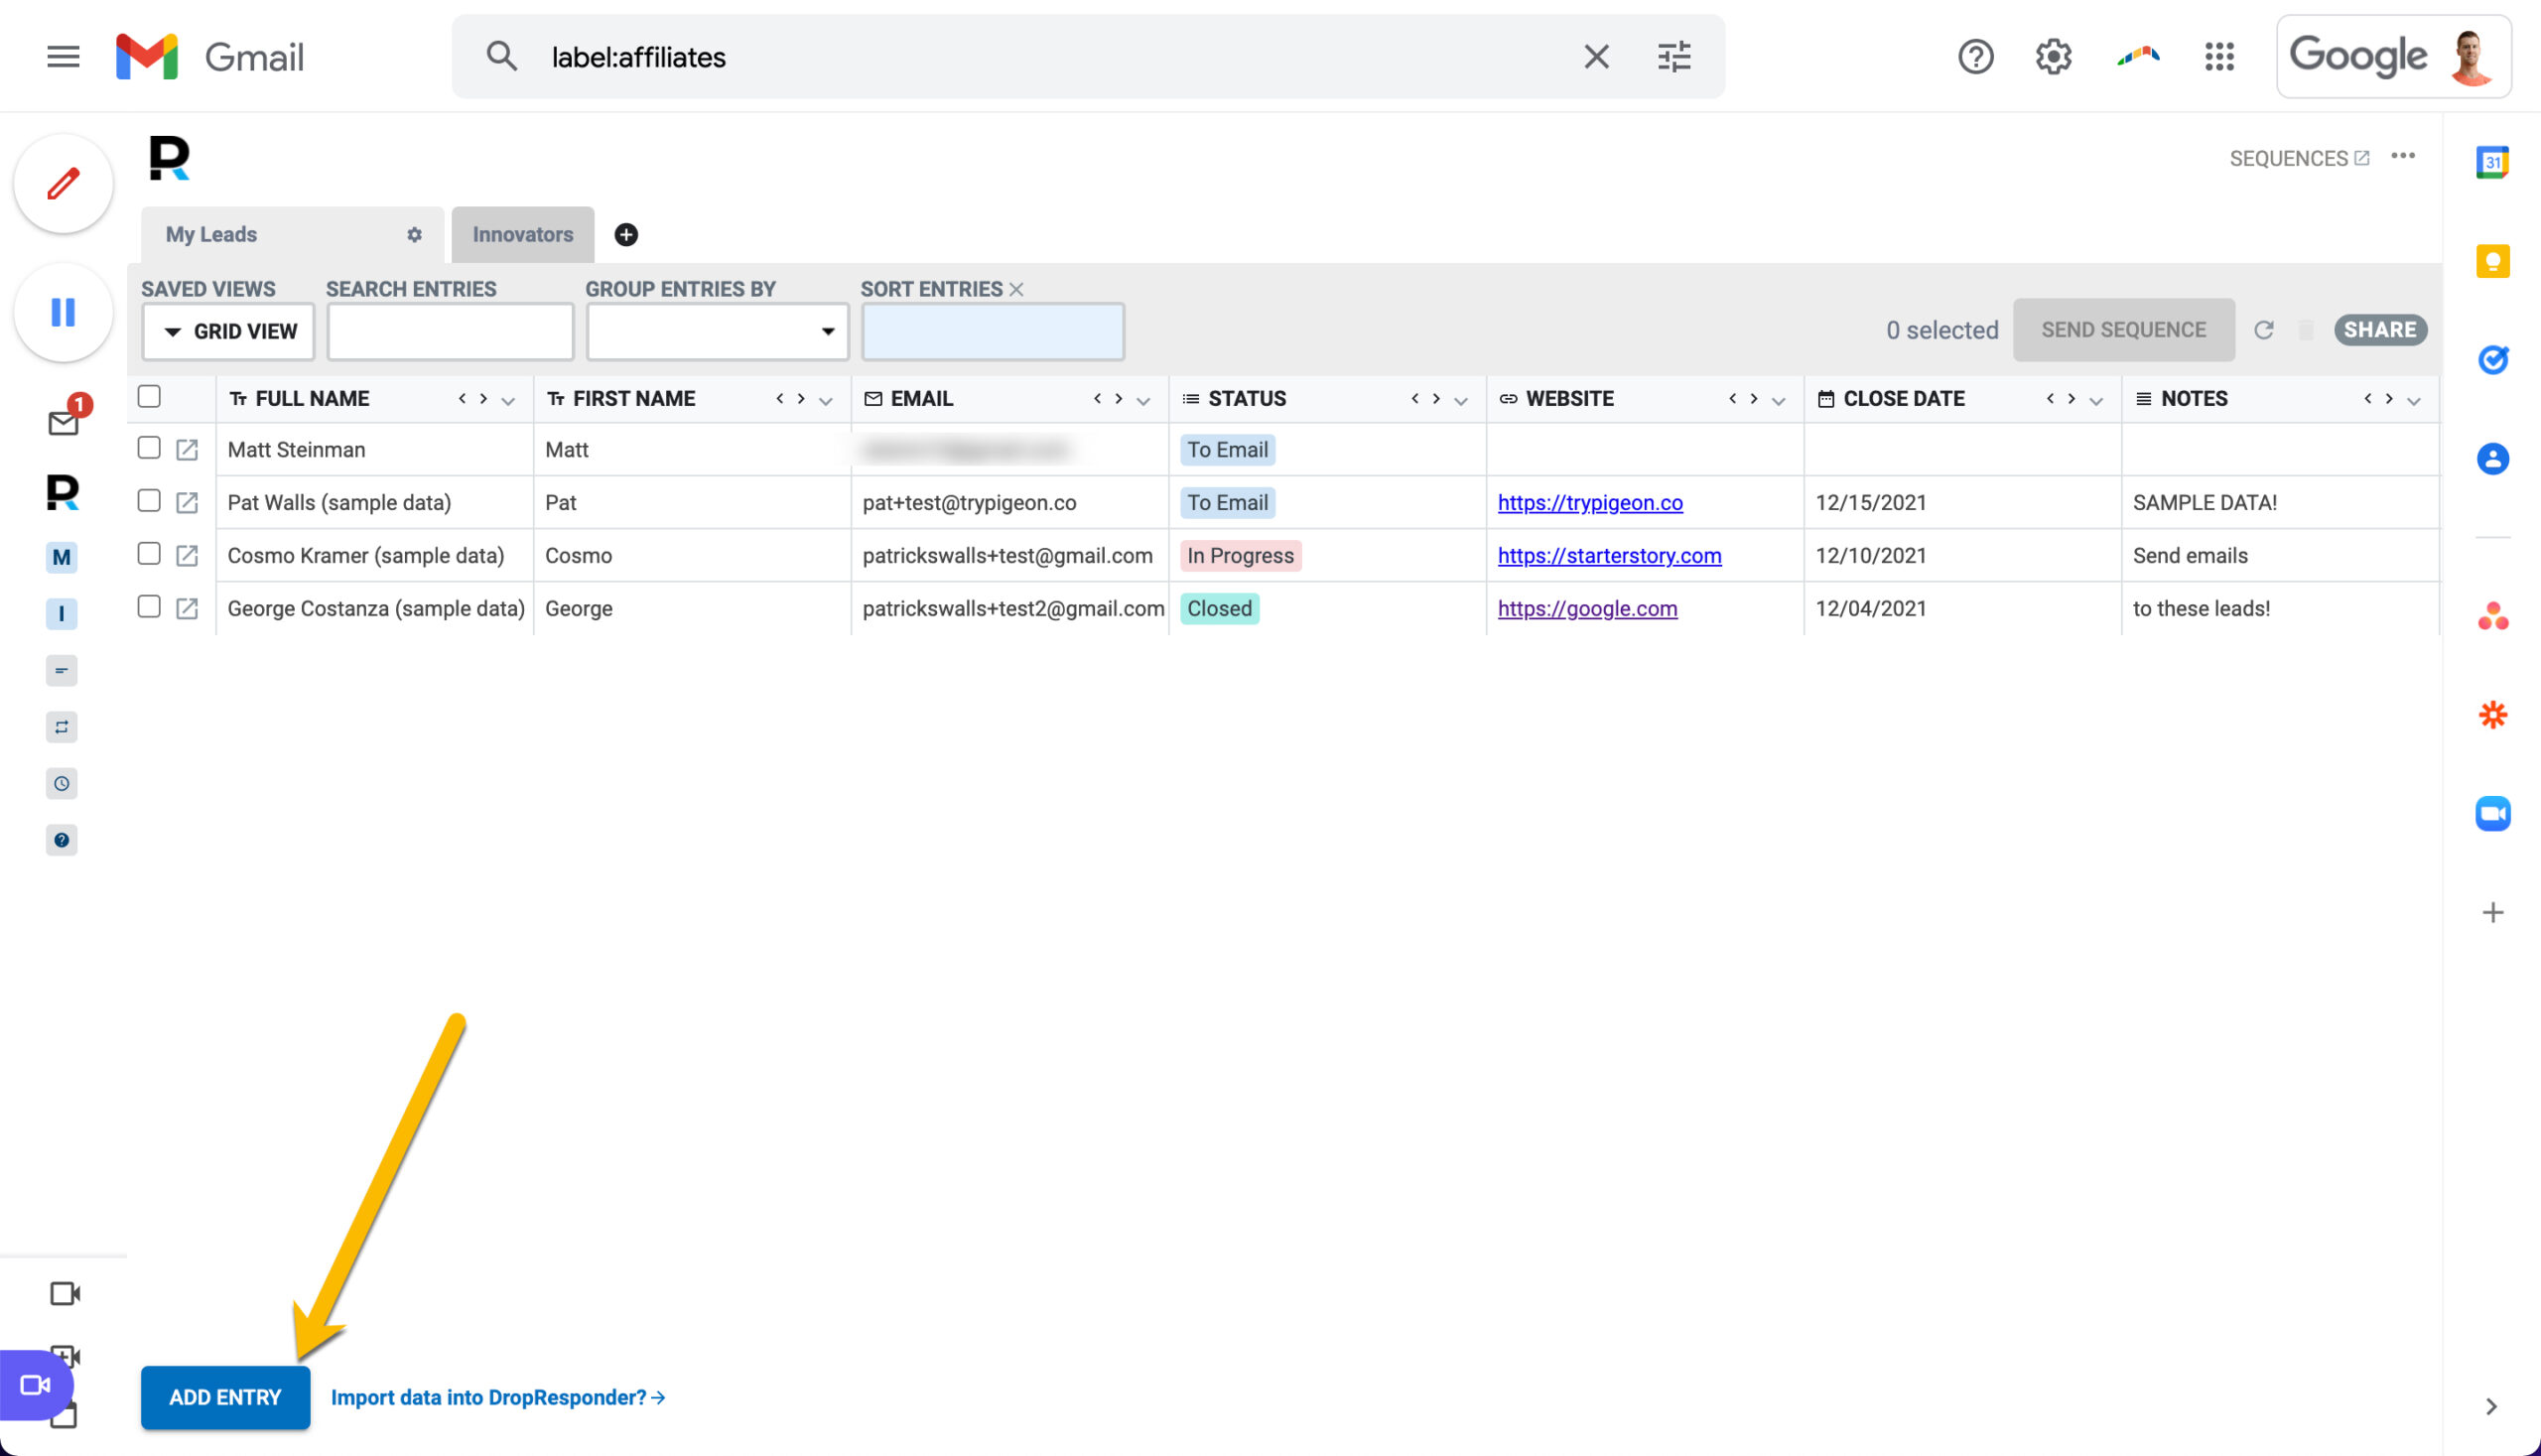Toggle the select-all header checkbox
Viewport: 2541px width, 1456px height.
pyautogui.click(x=149, y=397)
